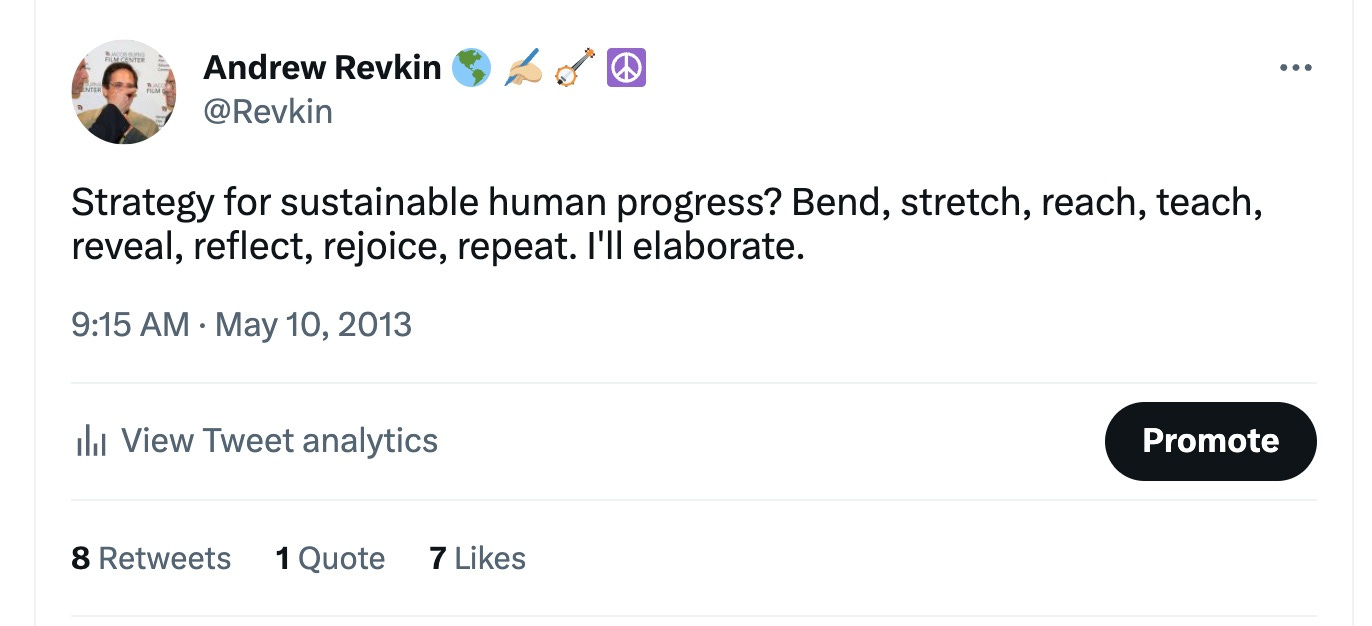Screen dimensions: 1372x626
Task: Open the three-dot more options menu
Action: pyautogui.click(x=1295, y=69)
